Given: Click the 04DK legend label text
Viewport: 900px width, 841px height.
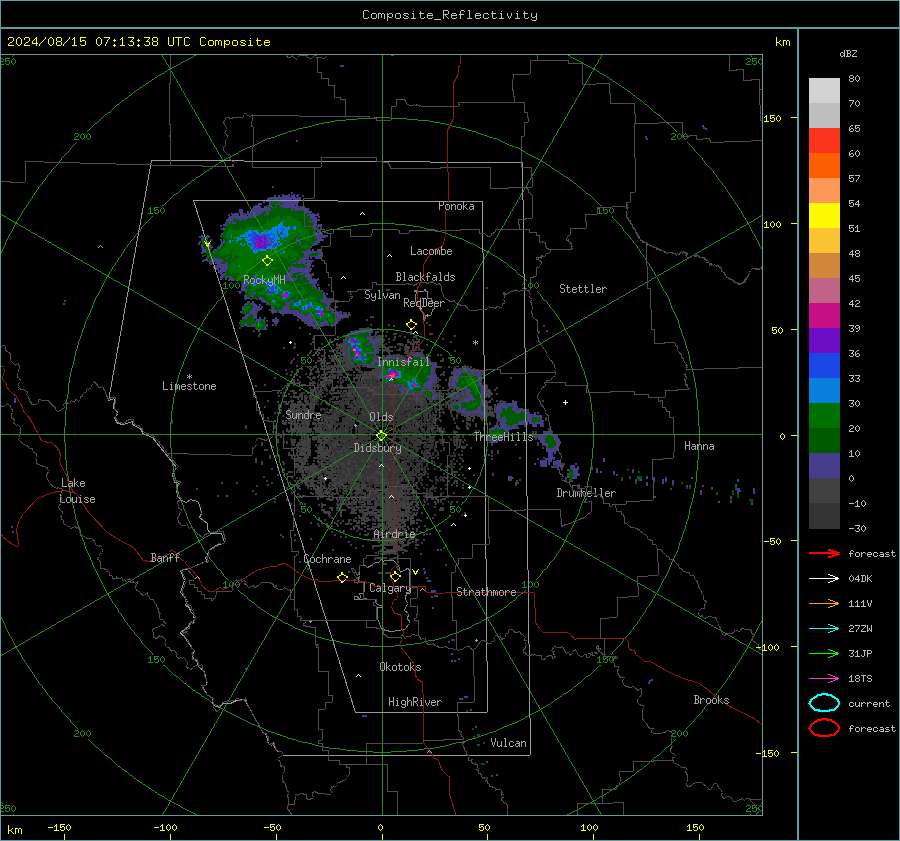Looking at the screenshot, I should [860, 579].
